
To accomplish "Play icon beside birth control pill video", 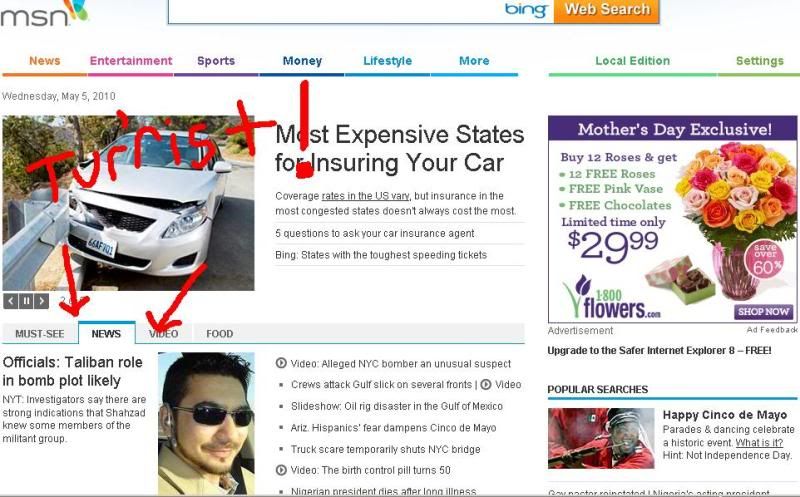I will click(x=281, y=470).
